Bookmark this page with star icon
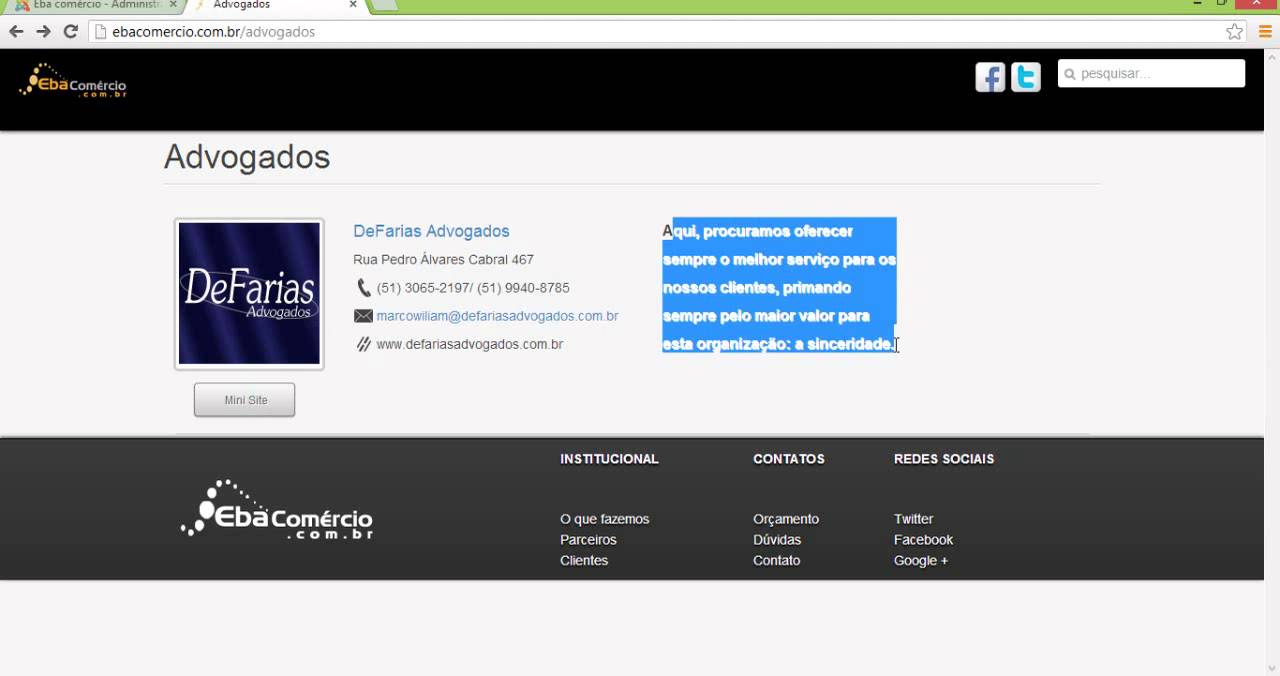Screen dimensions: 1280x676 click(x=1235, y=32)
